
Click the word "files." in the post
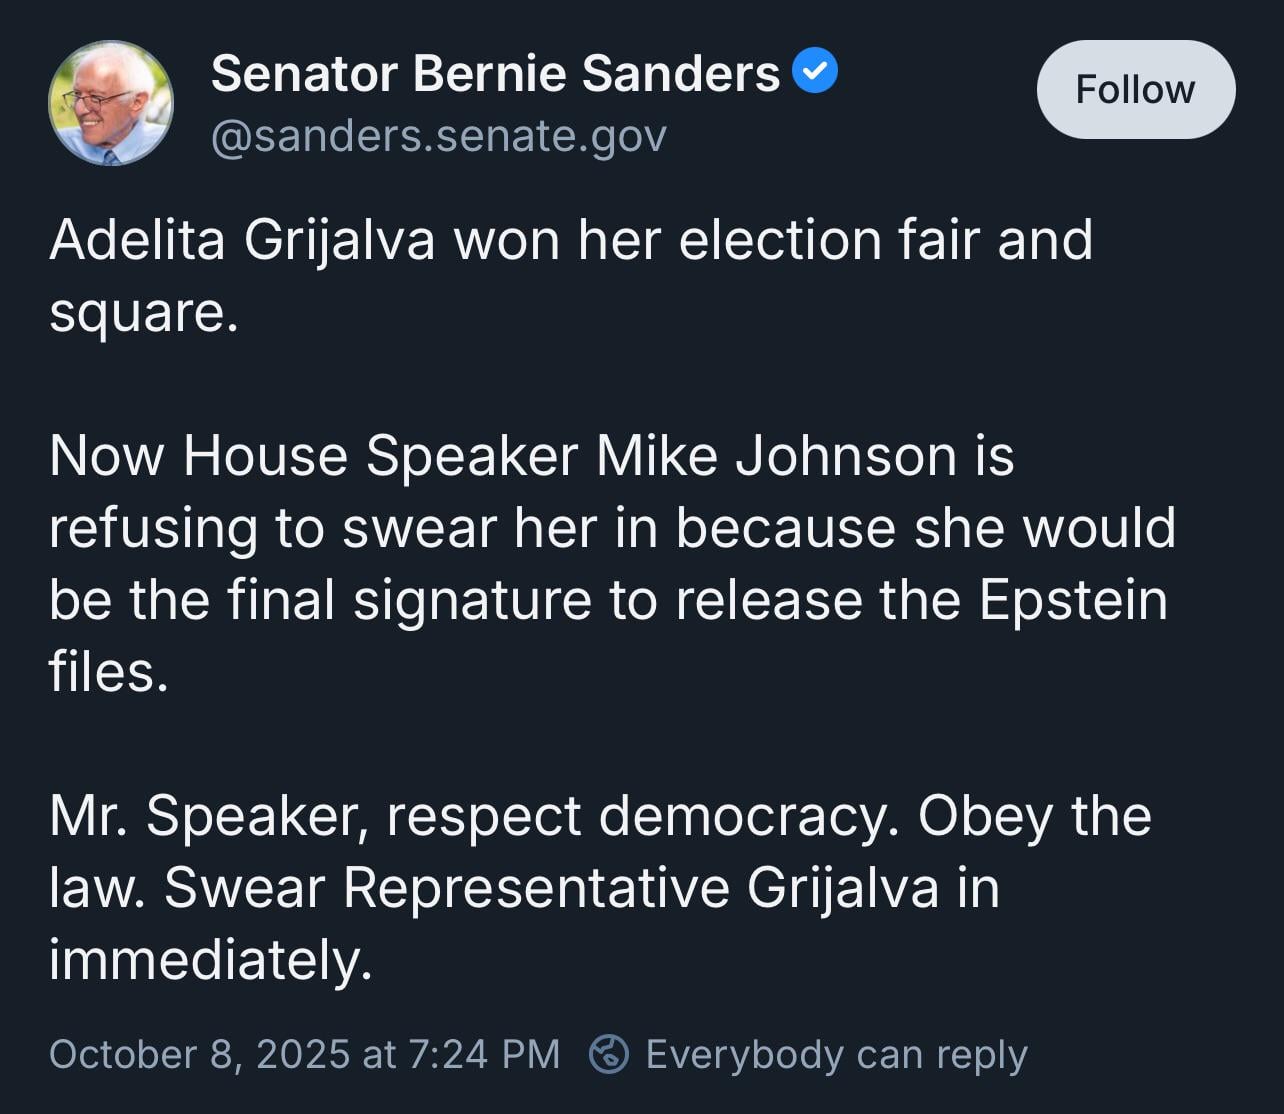108,672
